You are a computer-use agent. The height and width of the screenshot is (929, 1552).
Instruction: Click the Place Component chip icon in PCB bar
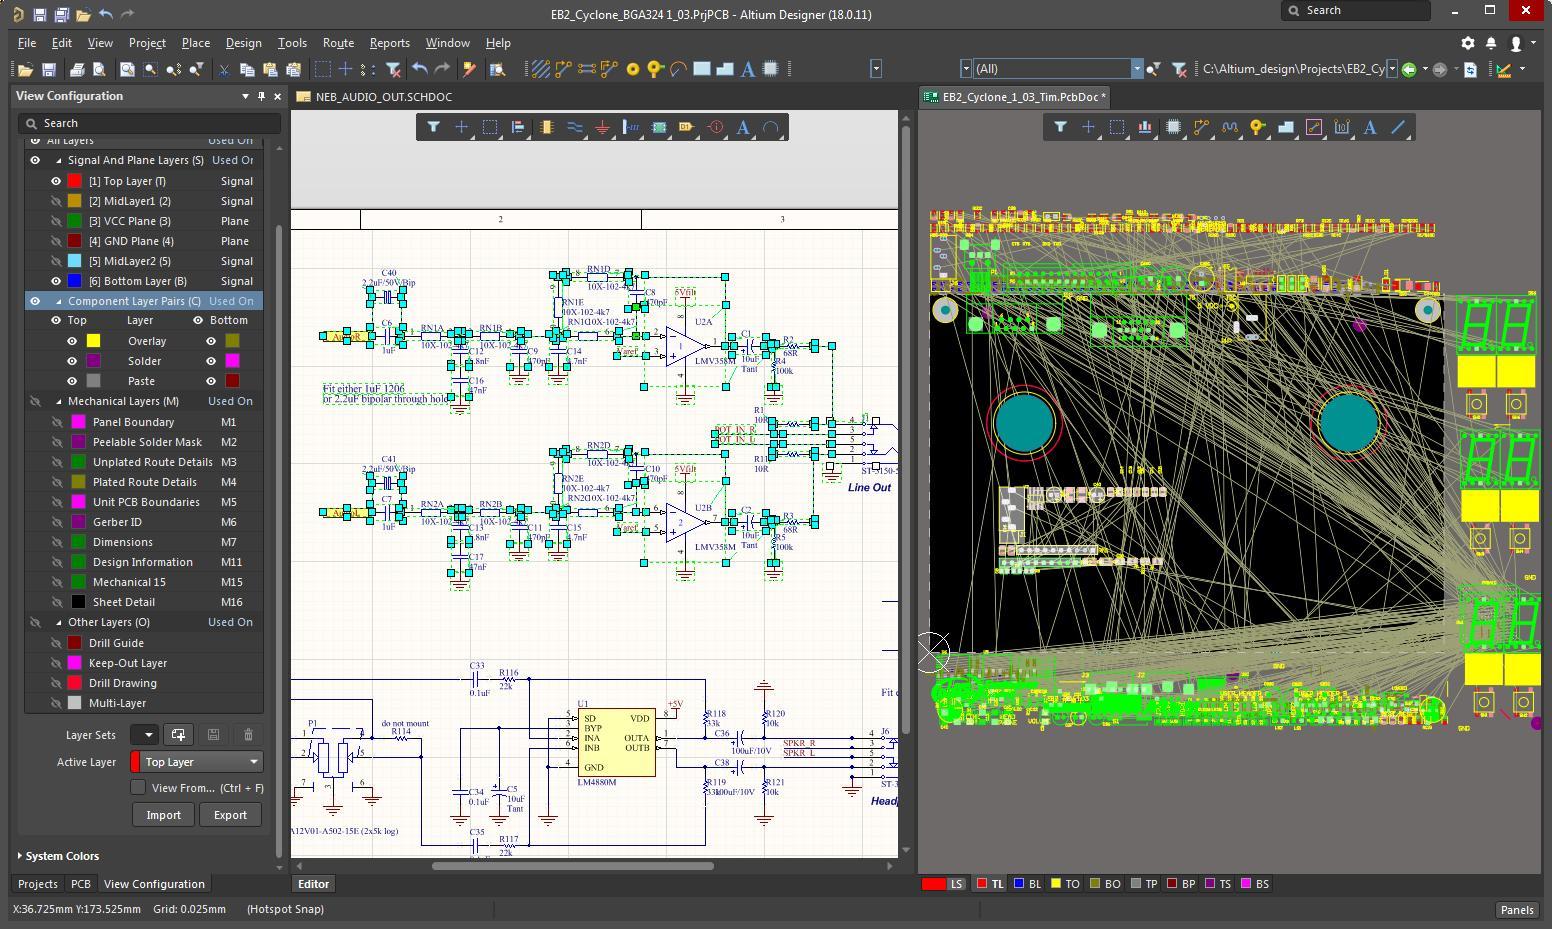pyautogui.click(x=1173, y=127)
